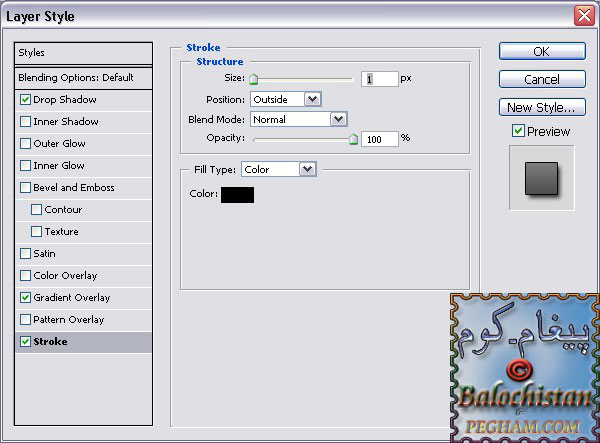600x443 pixels.
Task: Select the Gradient Overlay label
Action: 72,298
